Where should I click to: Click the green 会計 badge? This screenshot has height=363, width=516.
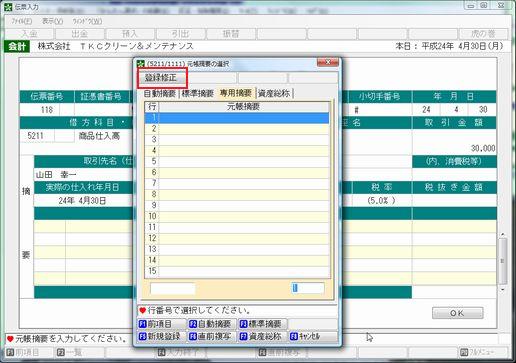point(17,46)
